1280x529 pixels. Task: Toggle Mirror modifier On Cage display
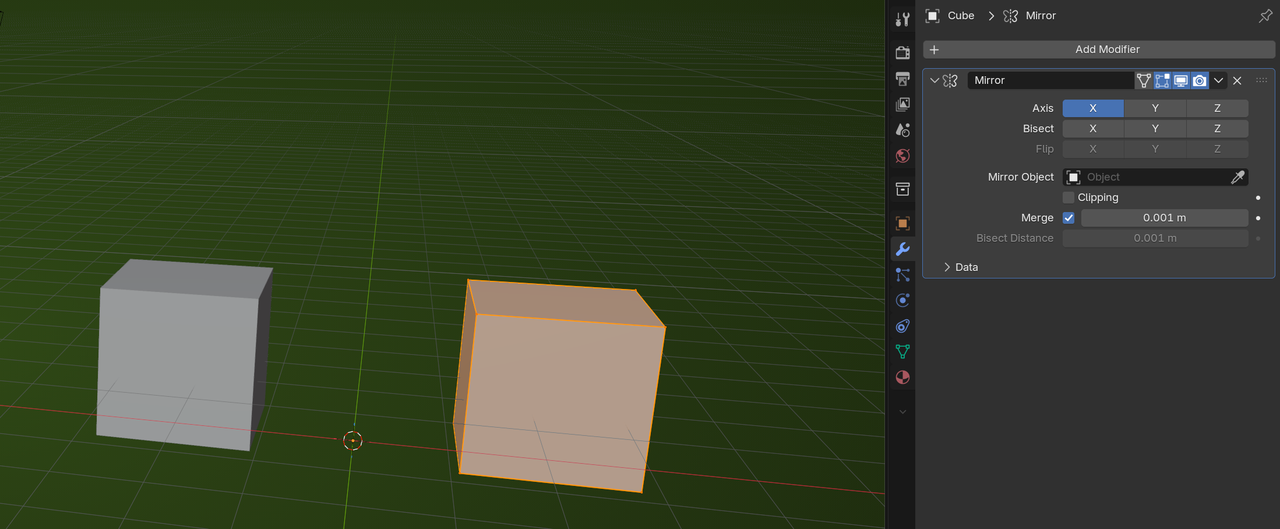[1143, 80]
